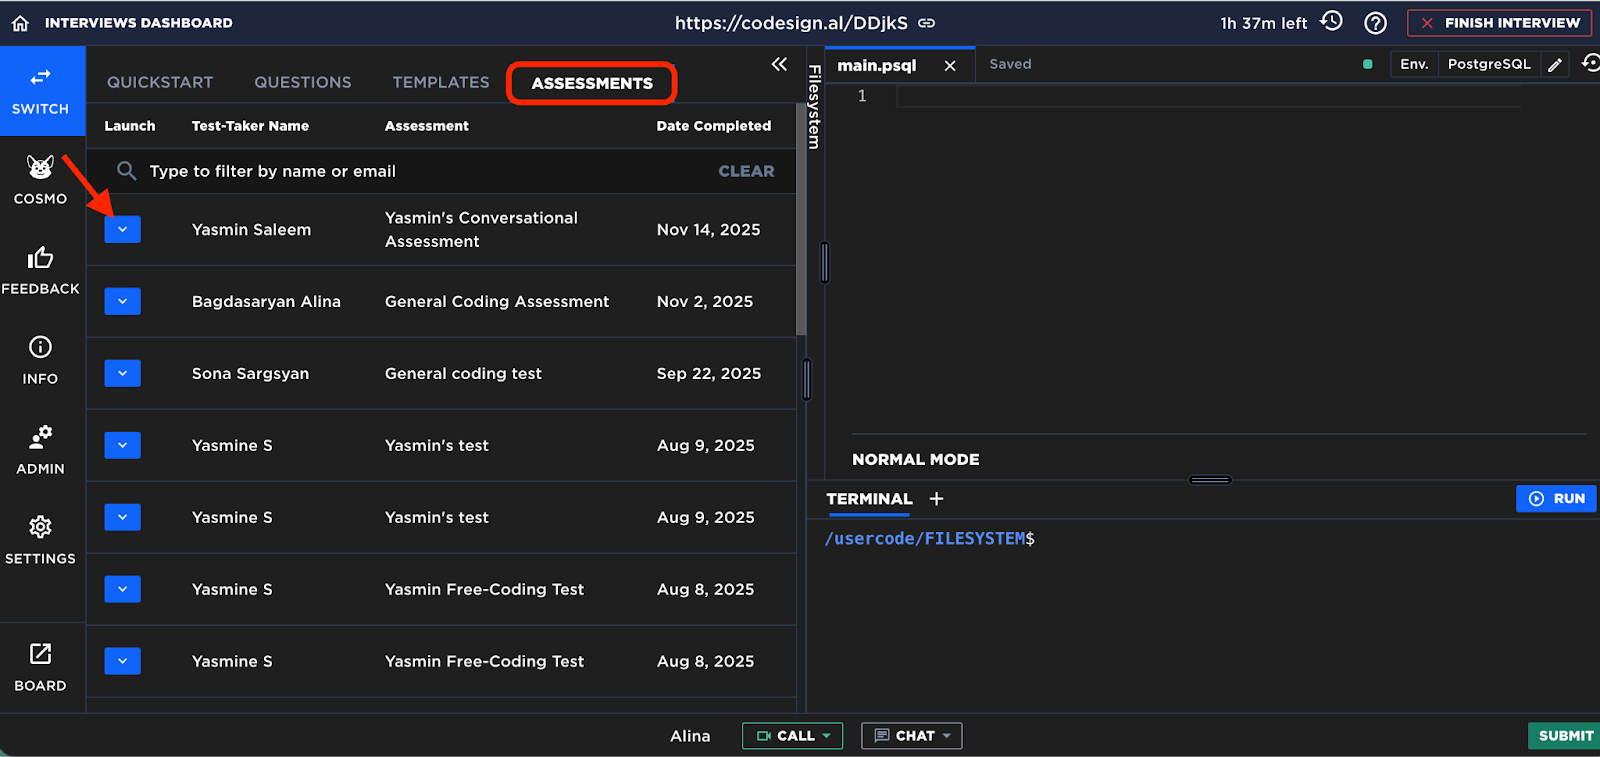Collapse the left panel with double chevron

(779, 65)
